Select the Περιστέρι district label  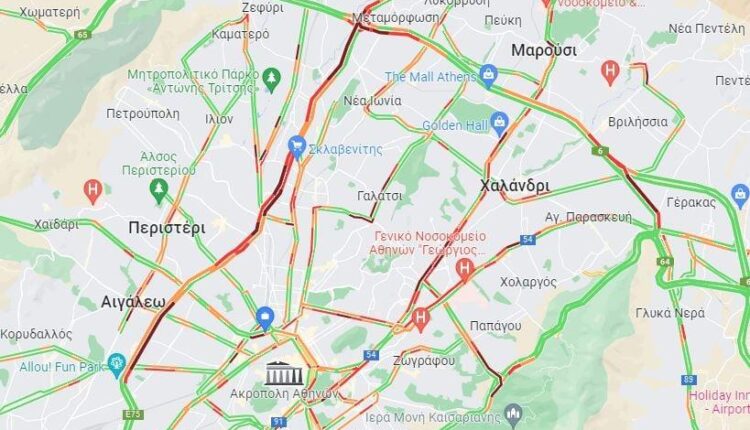pyautogui.click(x=167, y=228)
